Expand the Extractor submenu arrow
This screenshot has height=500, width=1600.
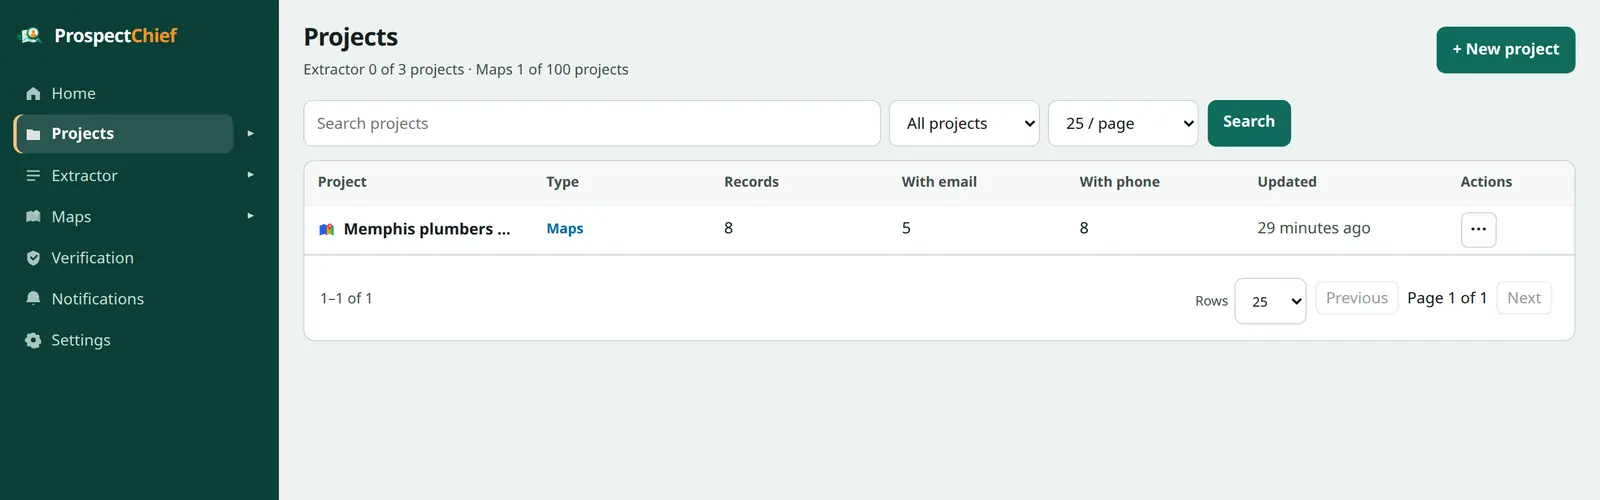click(250, 175)
